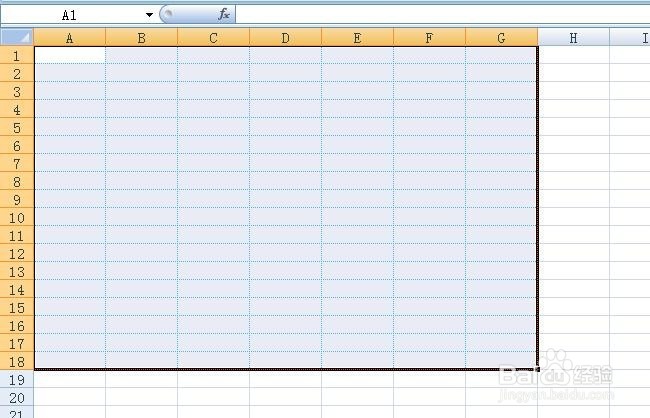This screenshot has width=650, height=418.
Task: Select row 19 header
Action: coord(17,379)
